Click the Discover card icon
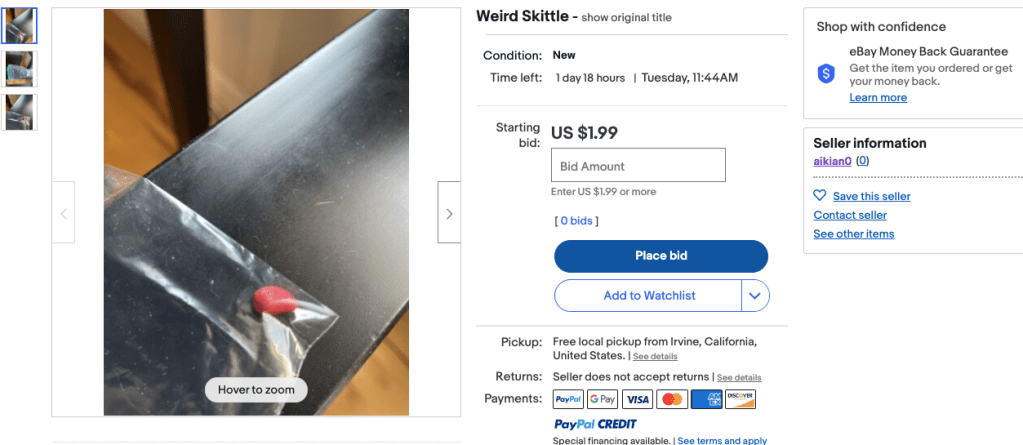The image size is (1023, 445). tap(741, 400)
